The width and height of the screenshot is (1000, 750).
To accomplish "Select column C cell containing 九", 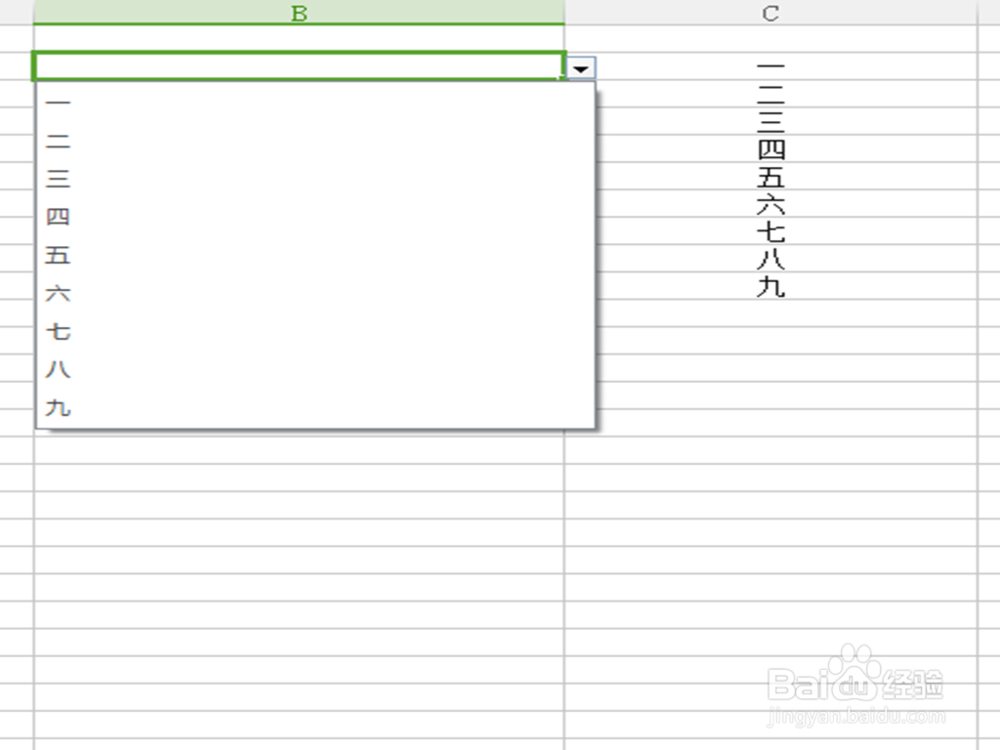I will [x=770, y=286].
